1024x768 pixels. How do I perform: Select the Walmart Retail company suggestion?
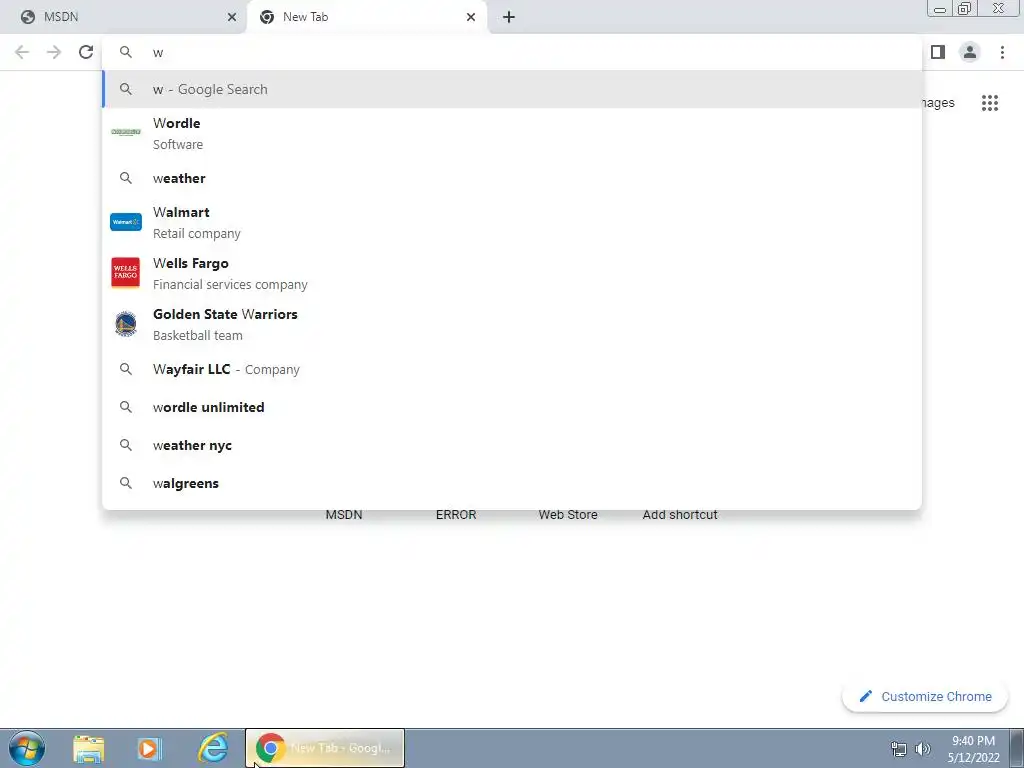click(512, 223)
